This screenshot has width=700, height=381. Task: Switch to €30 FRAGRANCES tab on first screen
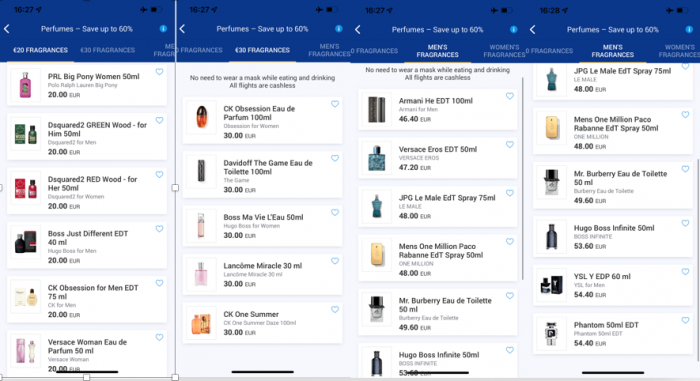108,50
